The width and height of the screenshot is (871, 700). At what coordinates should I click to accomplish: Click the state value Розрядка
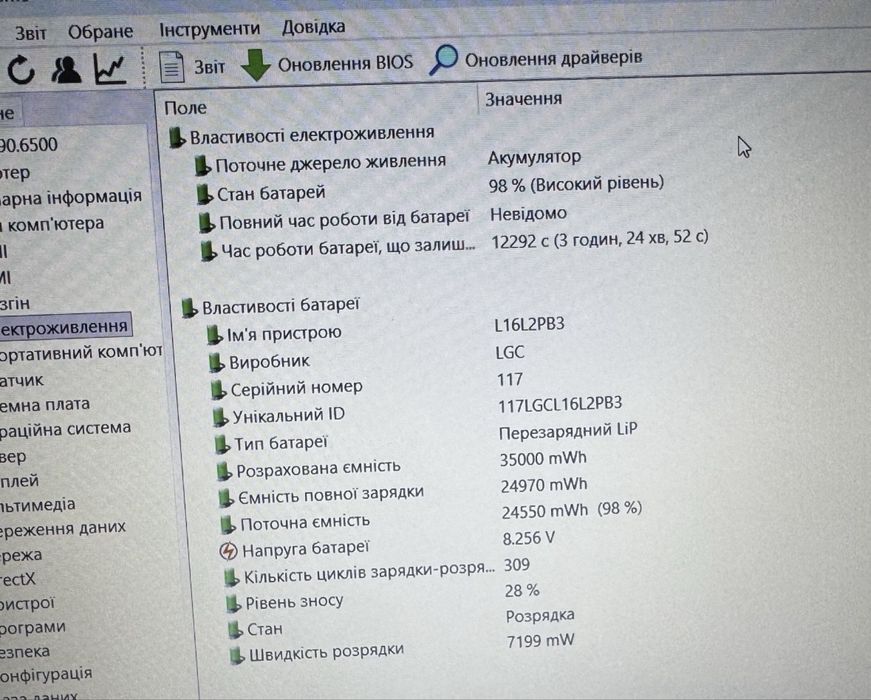coord(540,616)
